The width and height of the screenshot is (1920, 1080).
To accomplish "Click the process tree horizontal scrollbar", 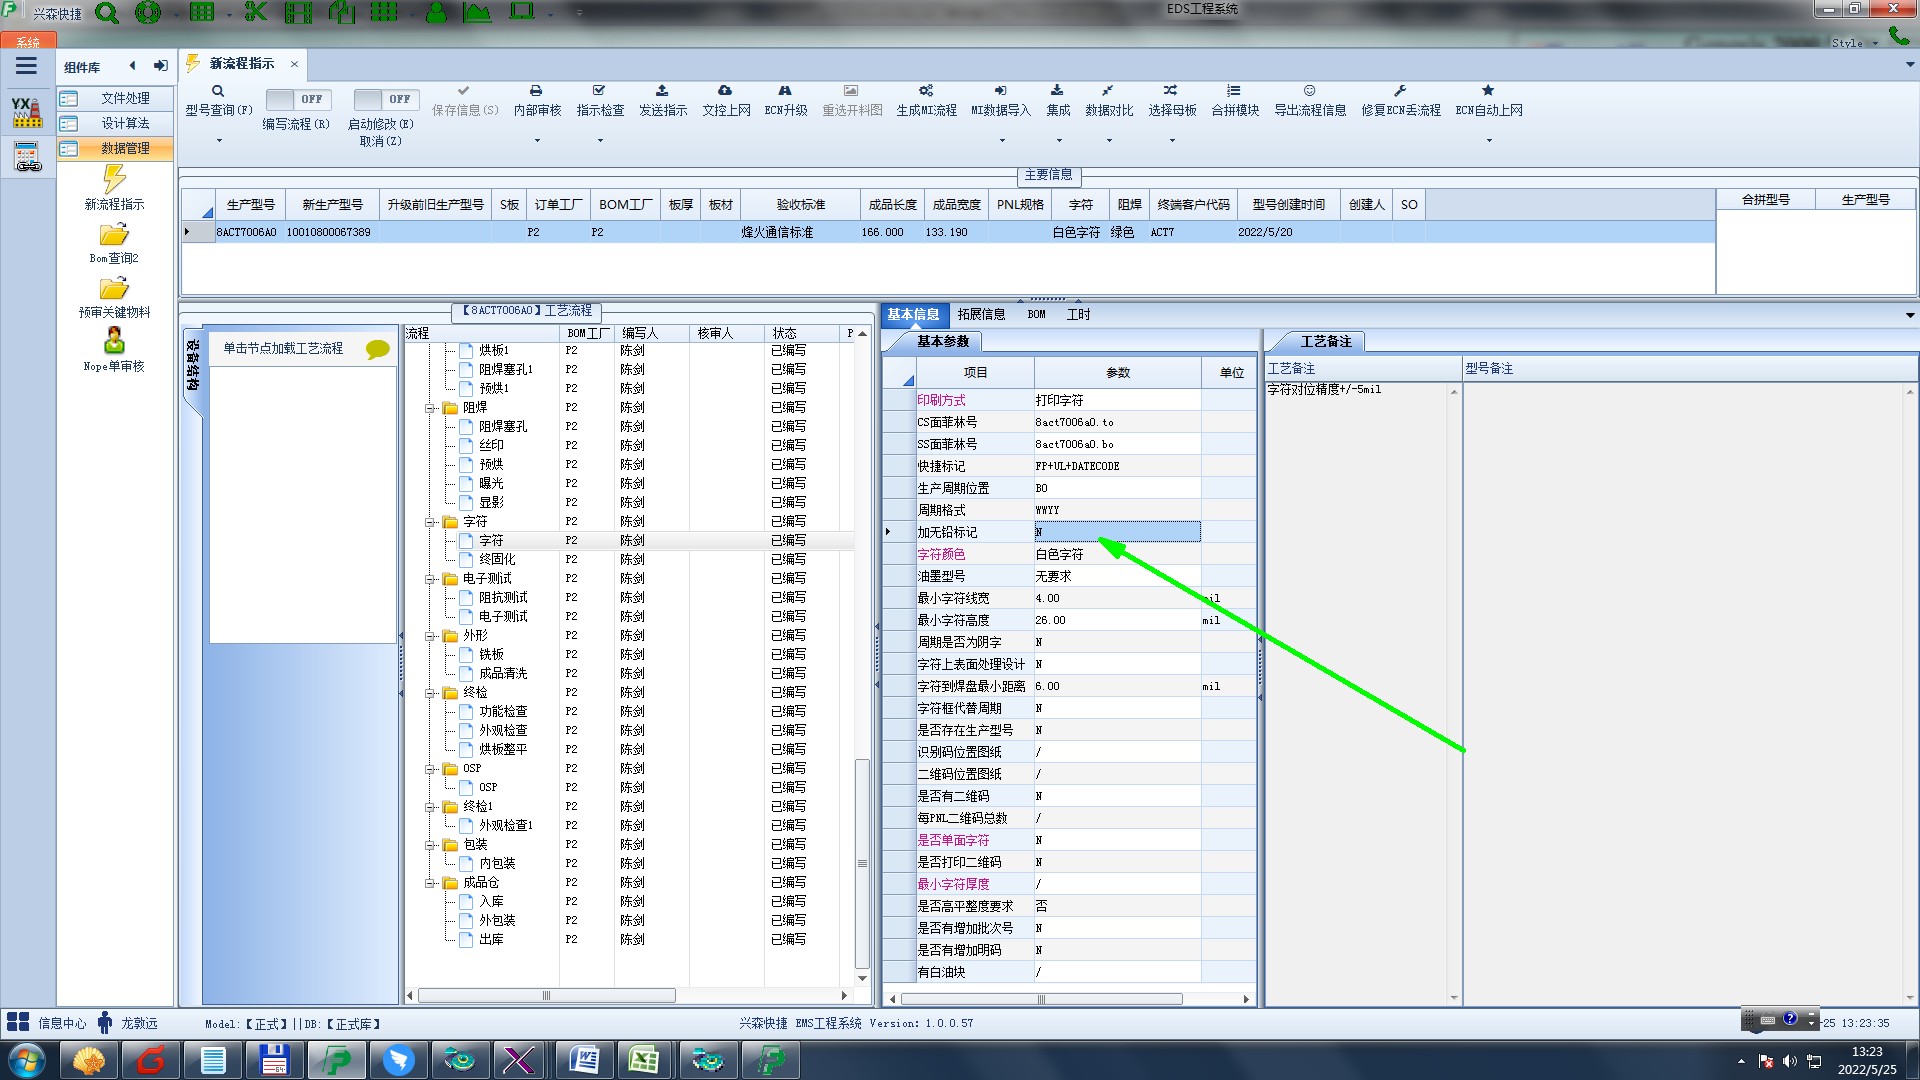I will [546, 996].
